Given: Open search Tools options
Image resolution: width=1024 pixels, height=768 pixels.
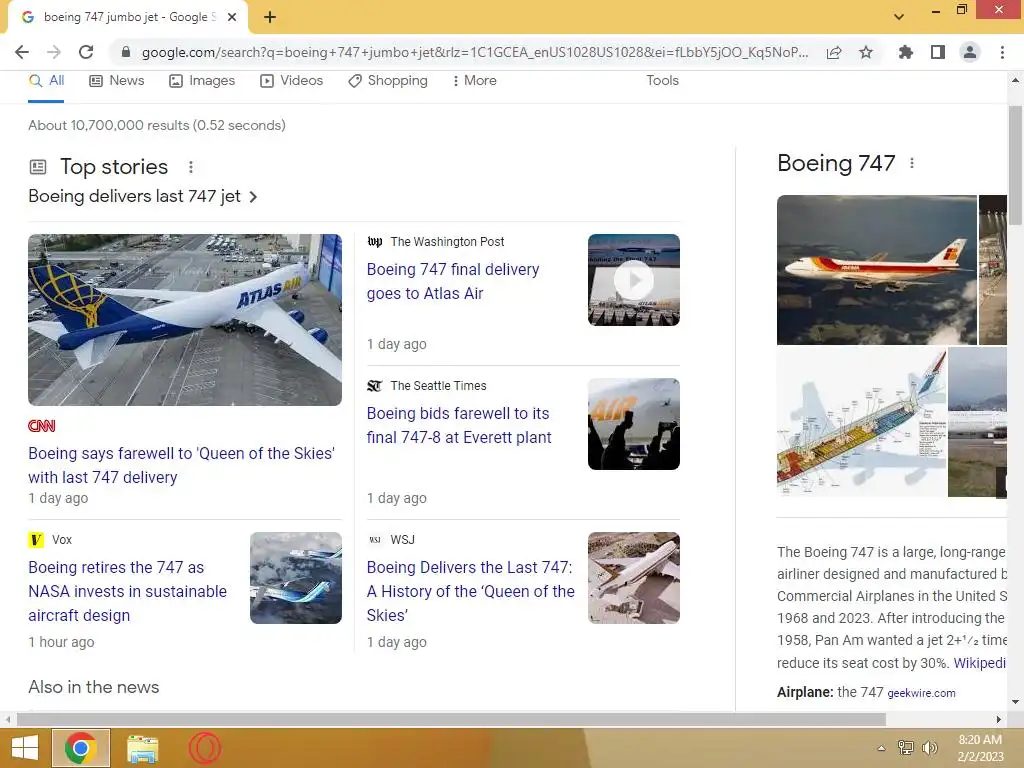Looking at the screenshot, I should coord(662,80).
